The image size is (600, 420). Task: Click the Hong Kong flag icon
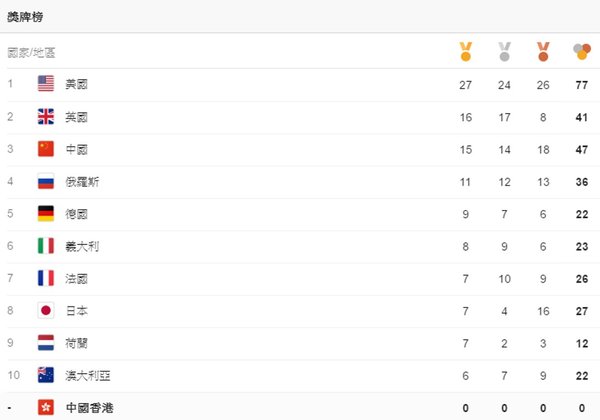(x=46, y=407)
